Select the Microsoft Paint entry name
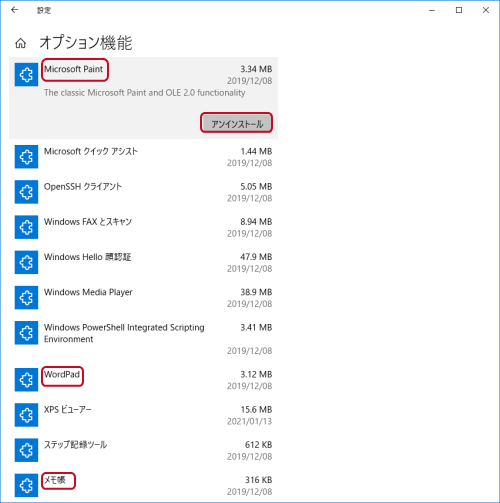Screen dimensions: 500x503 click(x=74, y=69)
